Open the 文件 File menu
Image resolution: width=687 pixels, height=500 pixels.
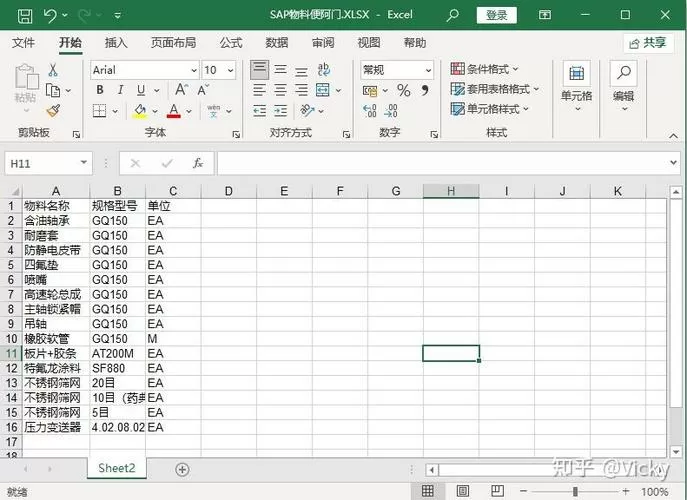(x=23, y=43)
